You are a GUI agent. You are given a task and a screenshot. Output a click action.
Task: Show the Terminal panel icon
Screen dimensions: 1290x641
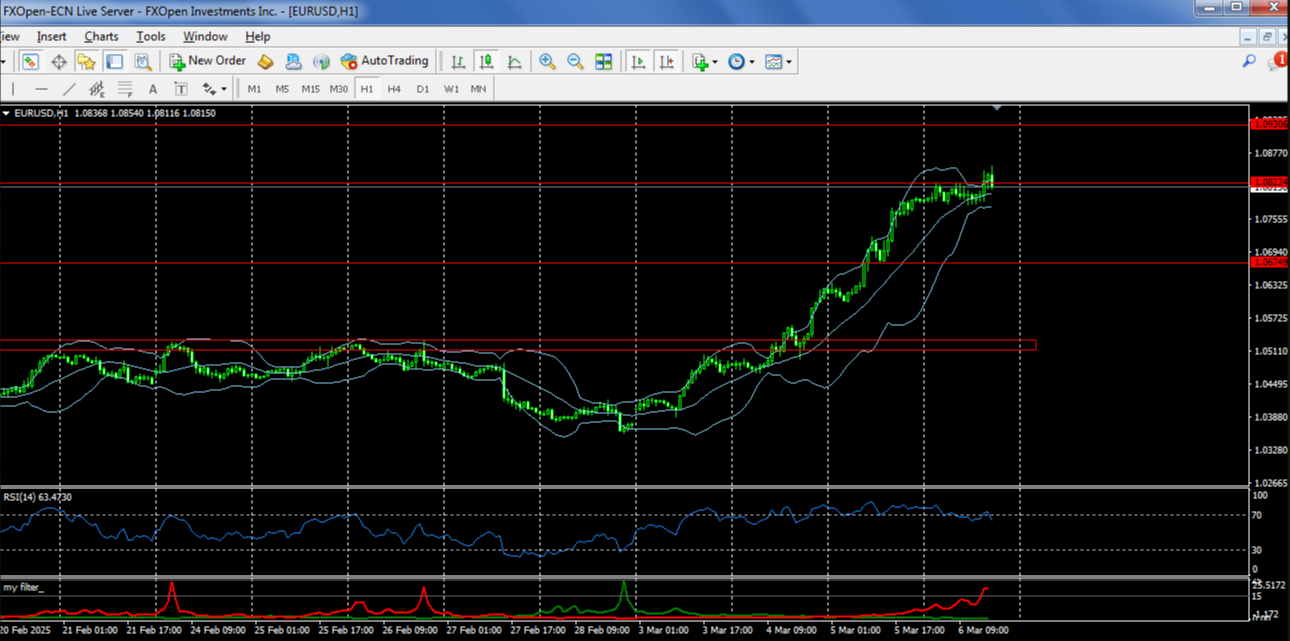point(115,62)
